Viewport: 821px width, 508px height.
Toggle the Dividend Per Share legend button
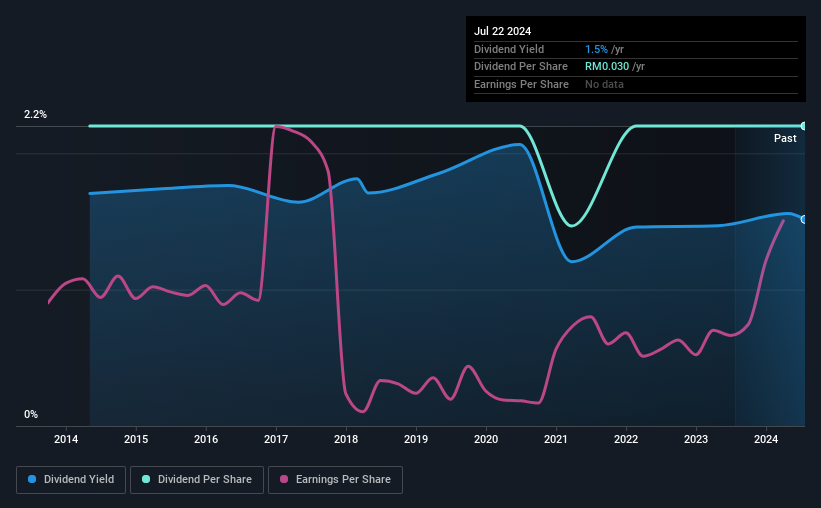coord(197,480)
